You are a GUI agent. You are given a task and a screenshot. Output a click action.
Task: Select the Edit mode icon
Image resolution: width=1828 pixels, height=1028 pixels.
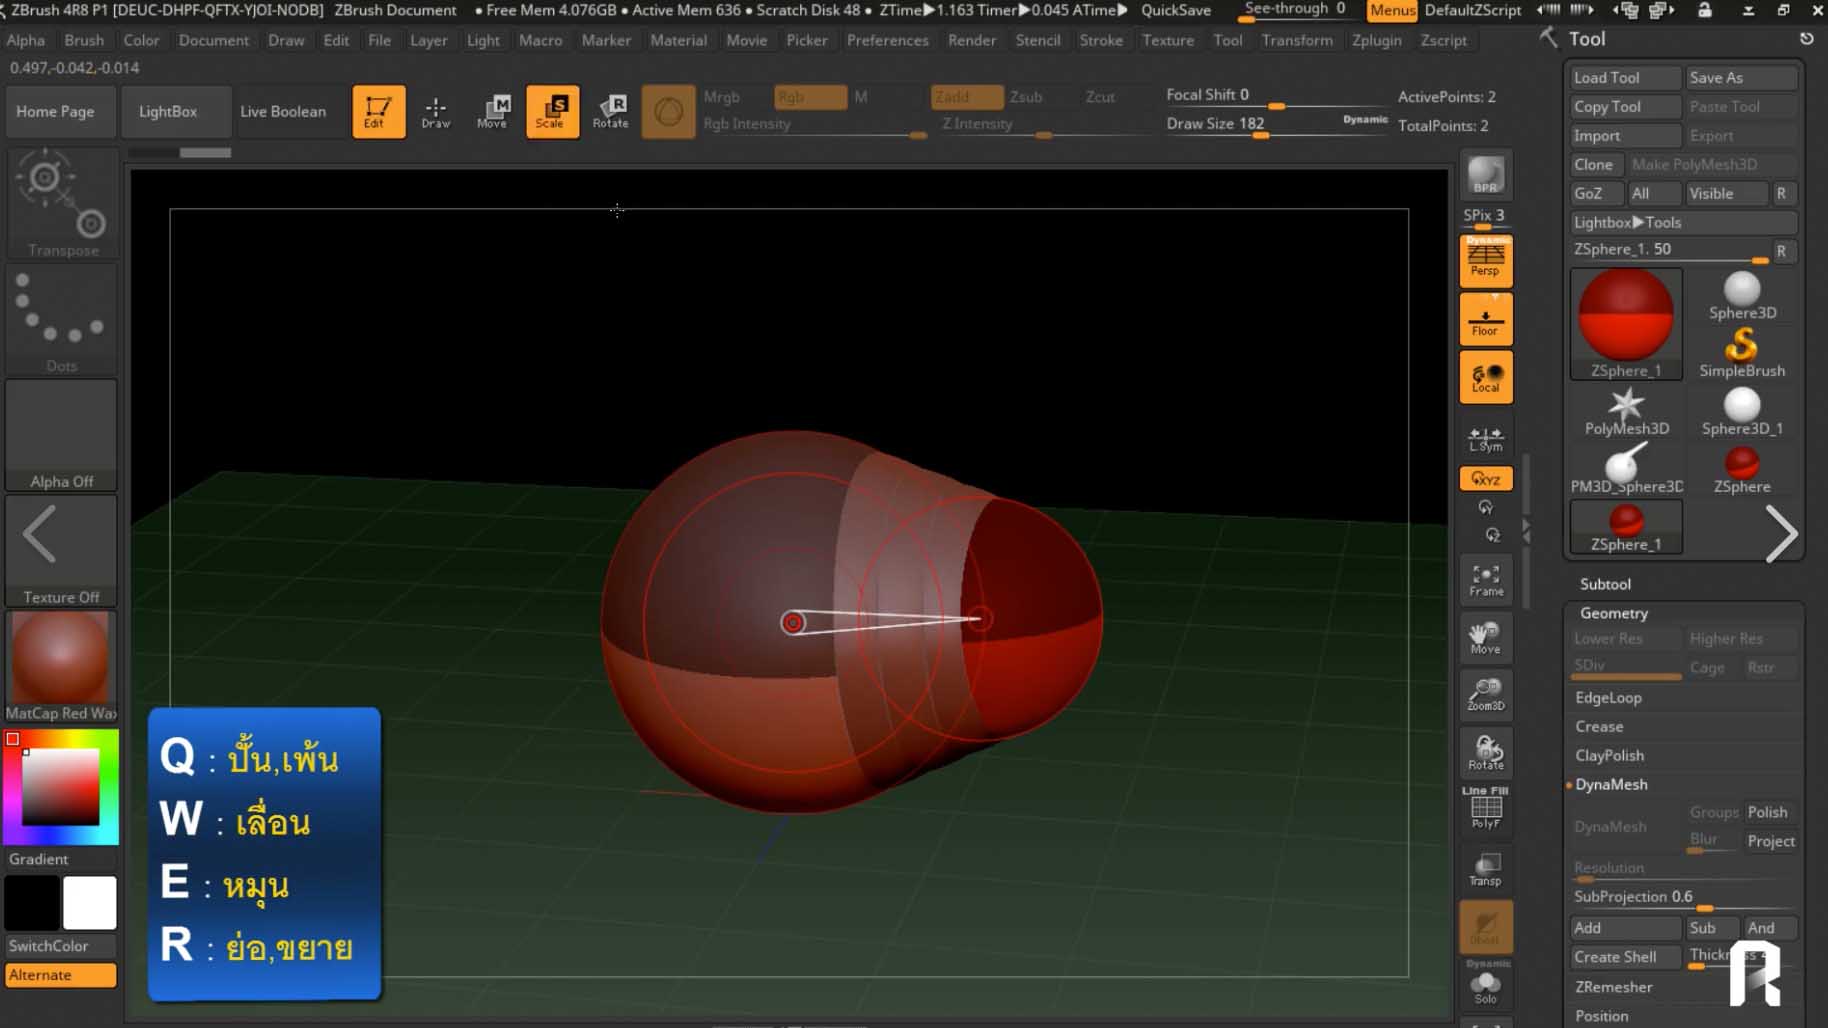tap(378, 111)
